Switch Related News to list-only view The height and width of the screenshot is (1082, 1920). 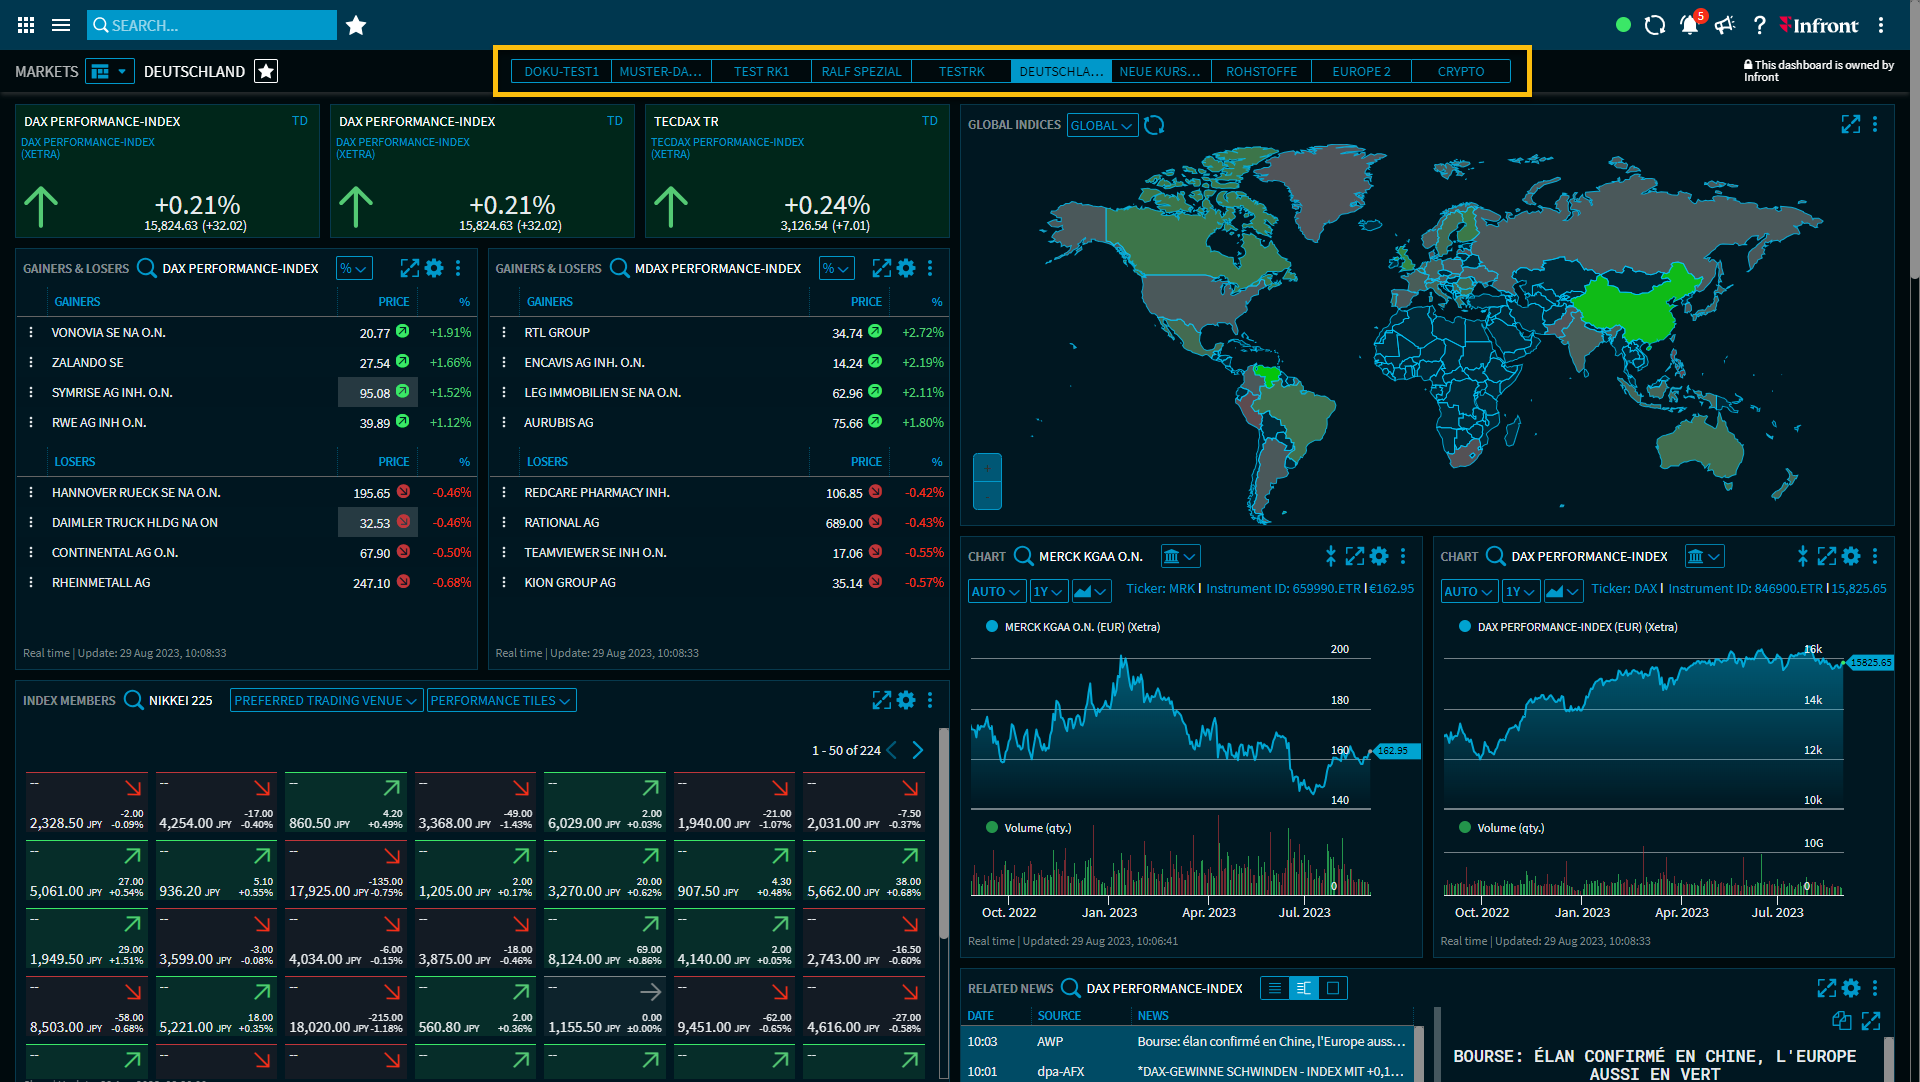point(1275,988)
